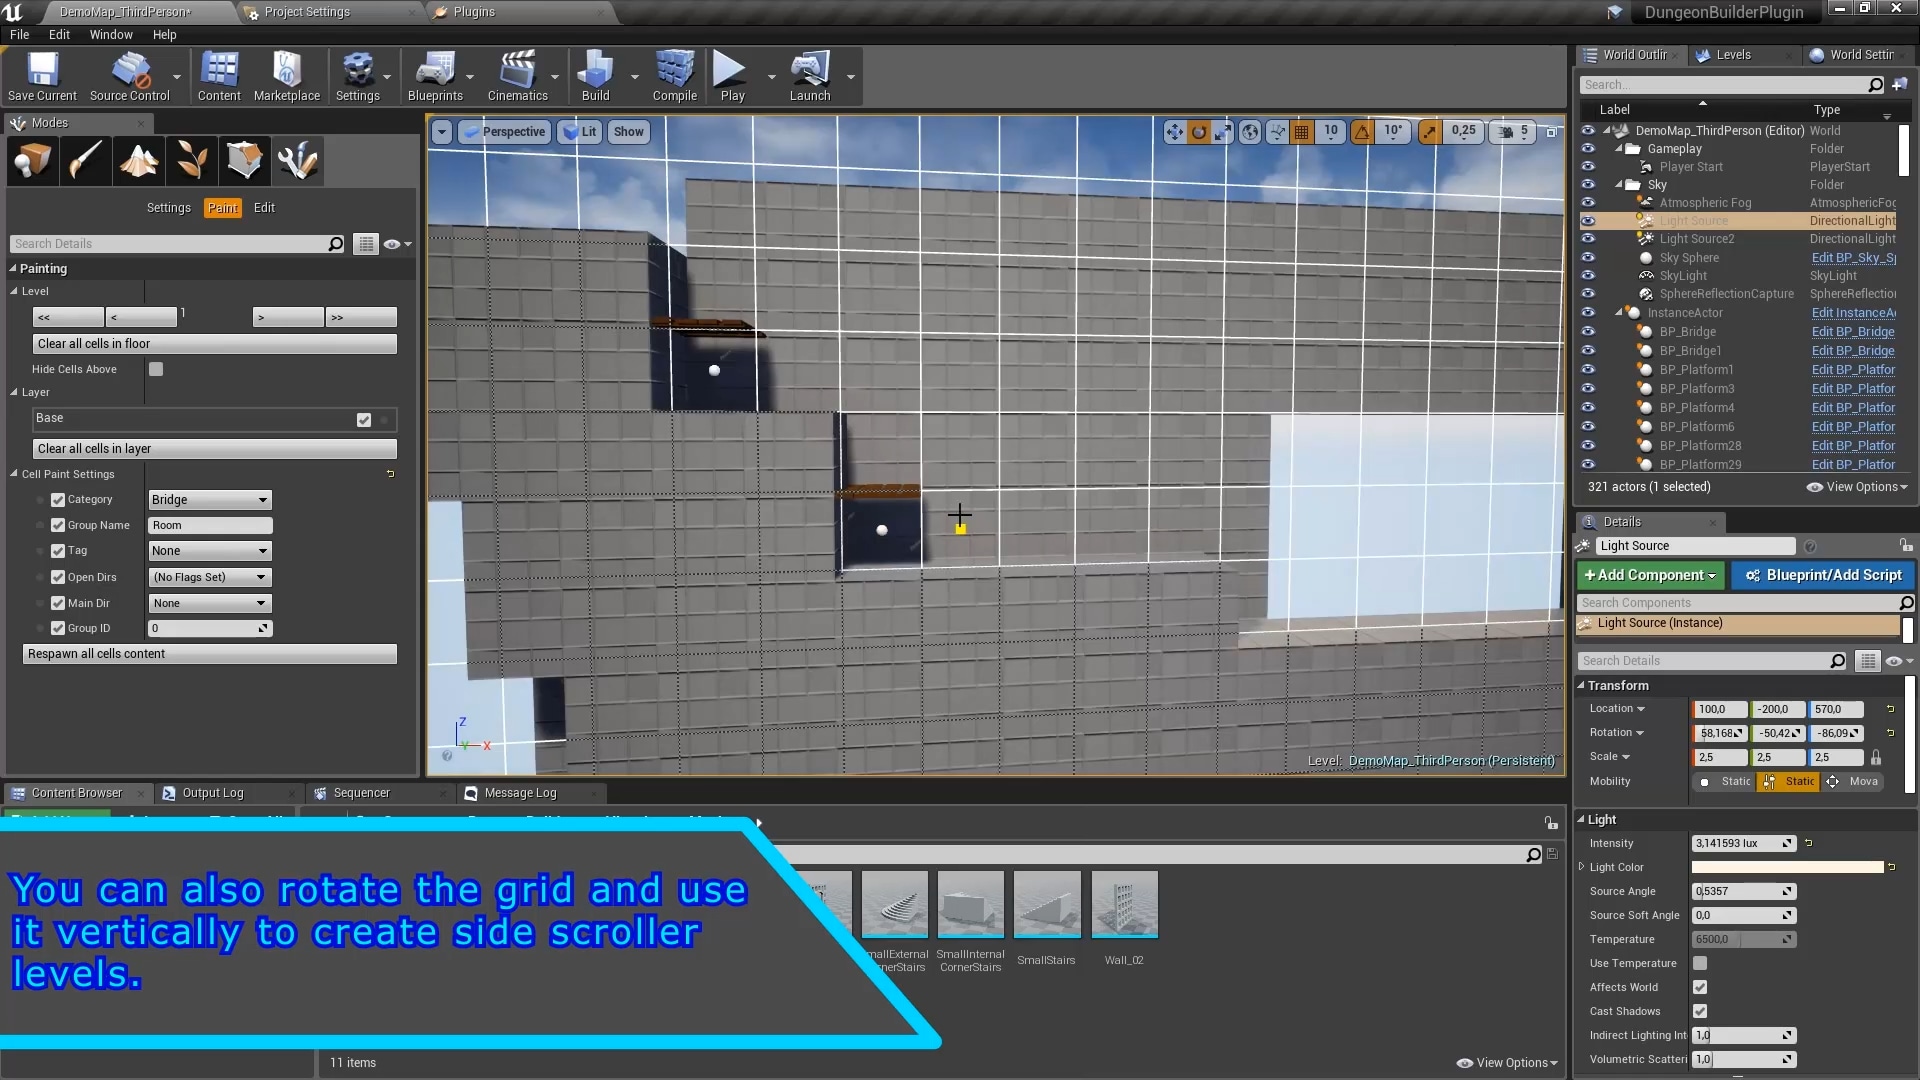Switch to Foliage mode in Modes panel
The image size is (1920, 1080).
pyautogui.click(x=191, y=160)
